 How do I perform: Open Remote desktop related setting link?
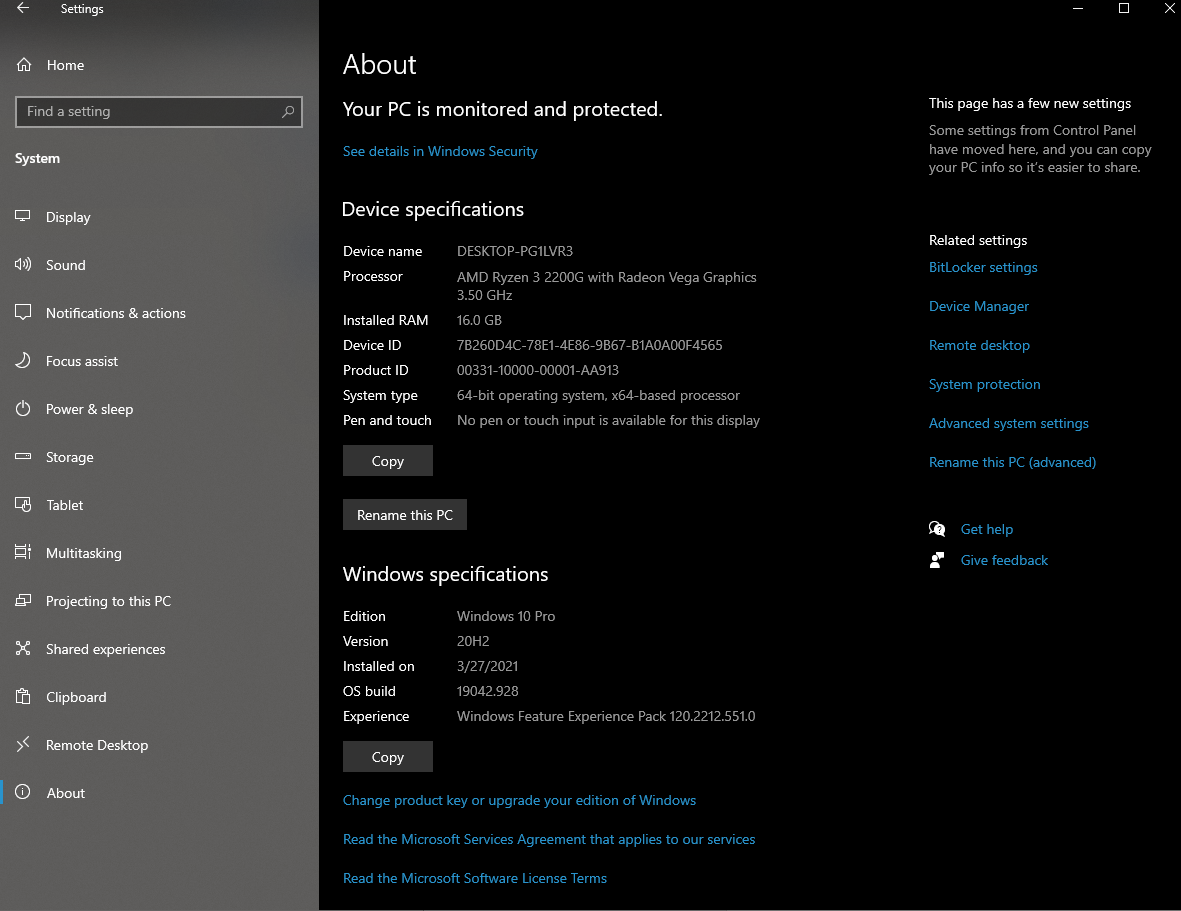click(x=979, y=346)
